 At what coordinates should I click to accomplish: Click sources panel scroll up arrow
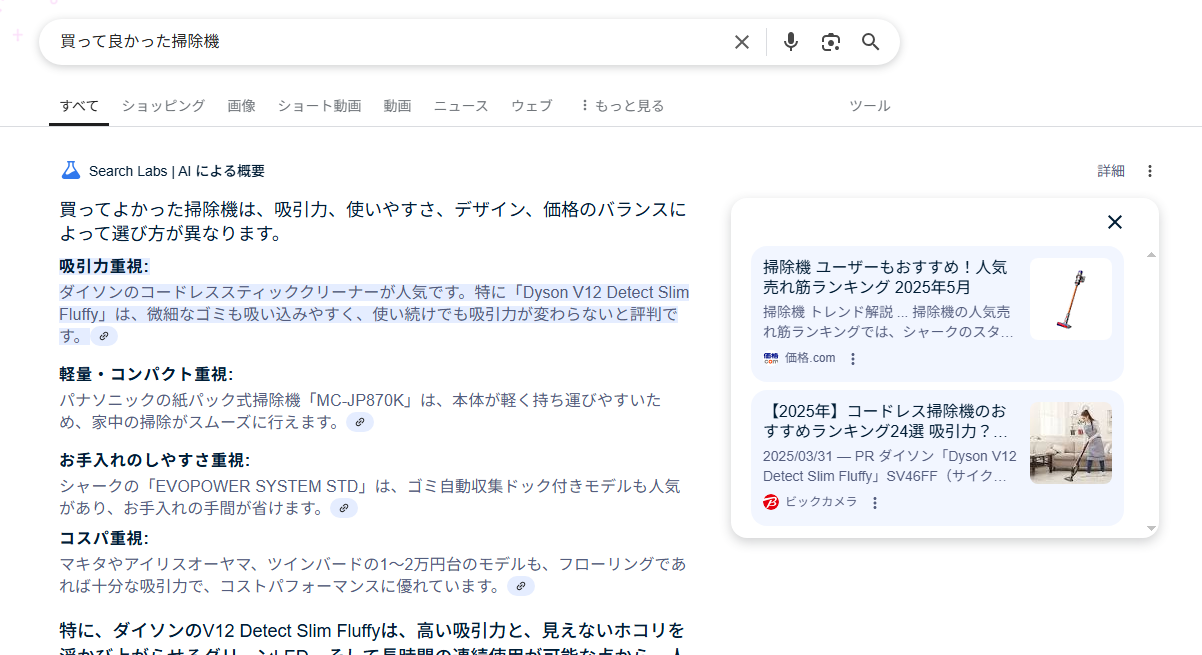[x=1151, y=255]
